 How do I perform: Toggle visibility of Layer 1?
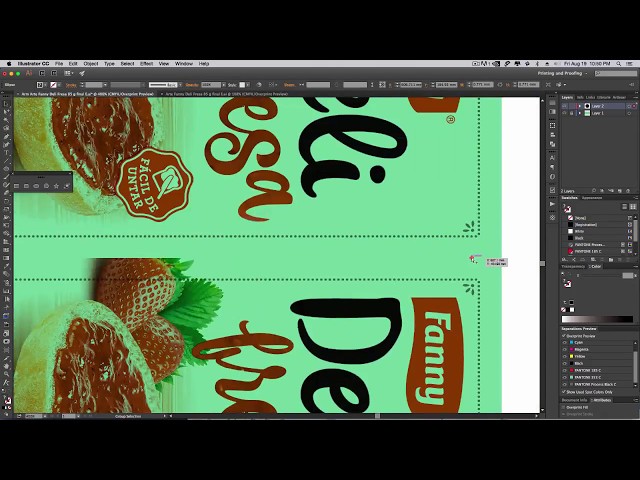[564, 113]
